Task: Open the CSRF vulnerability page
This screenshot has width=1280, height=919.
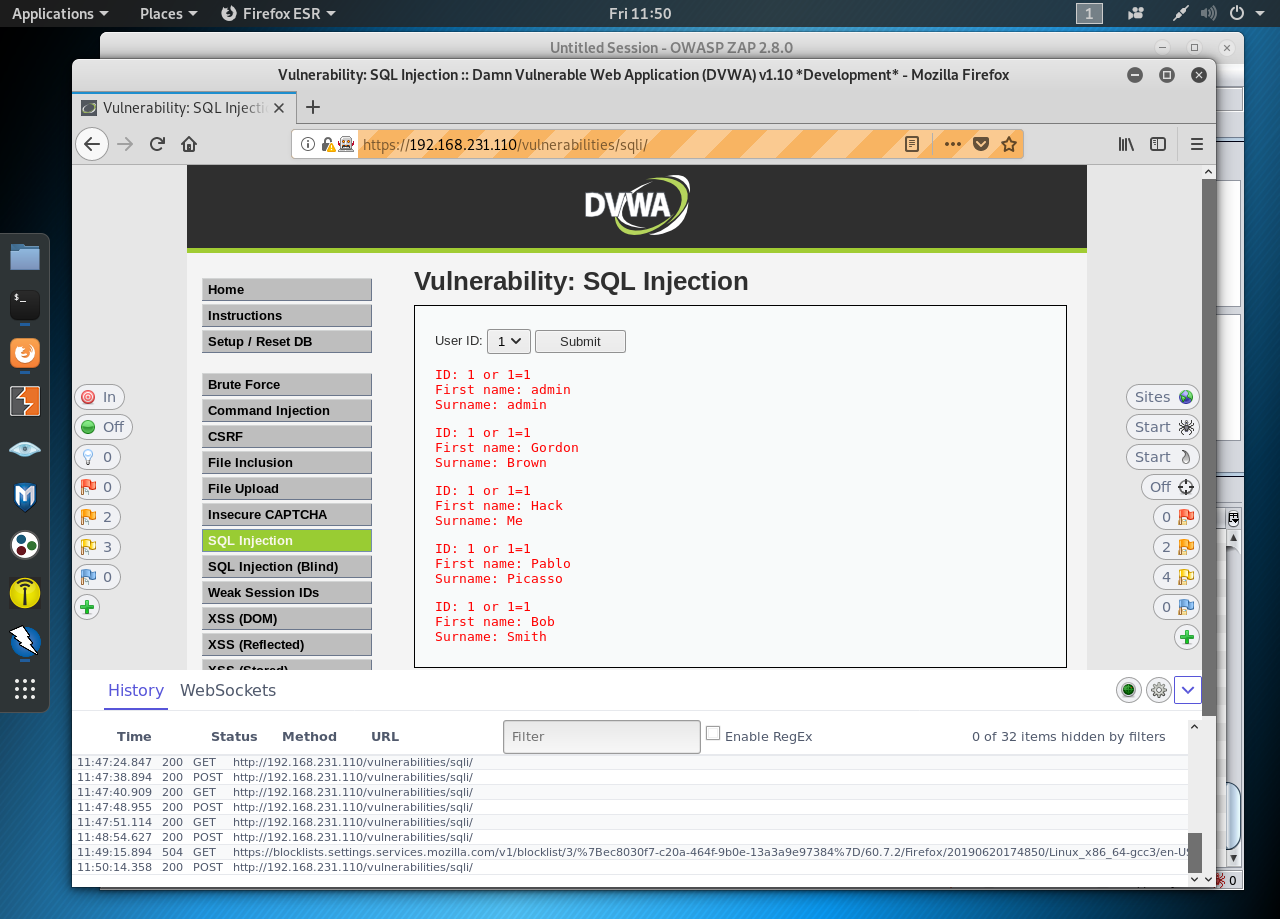Action: coord(287,436)
